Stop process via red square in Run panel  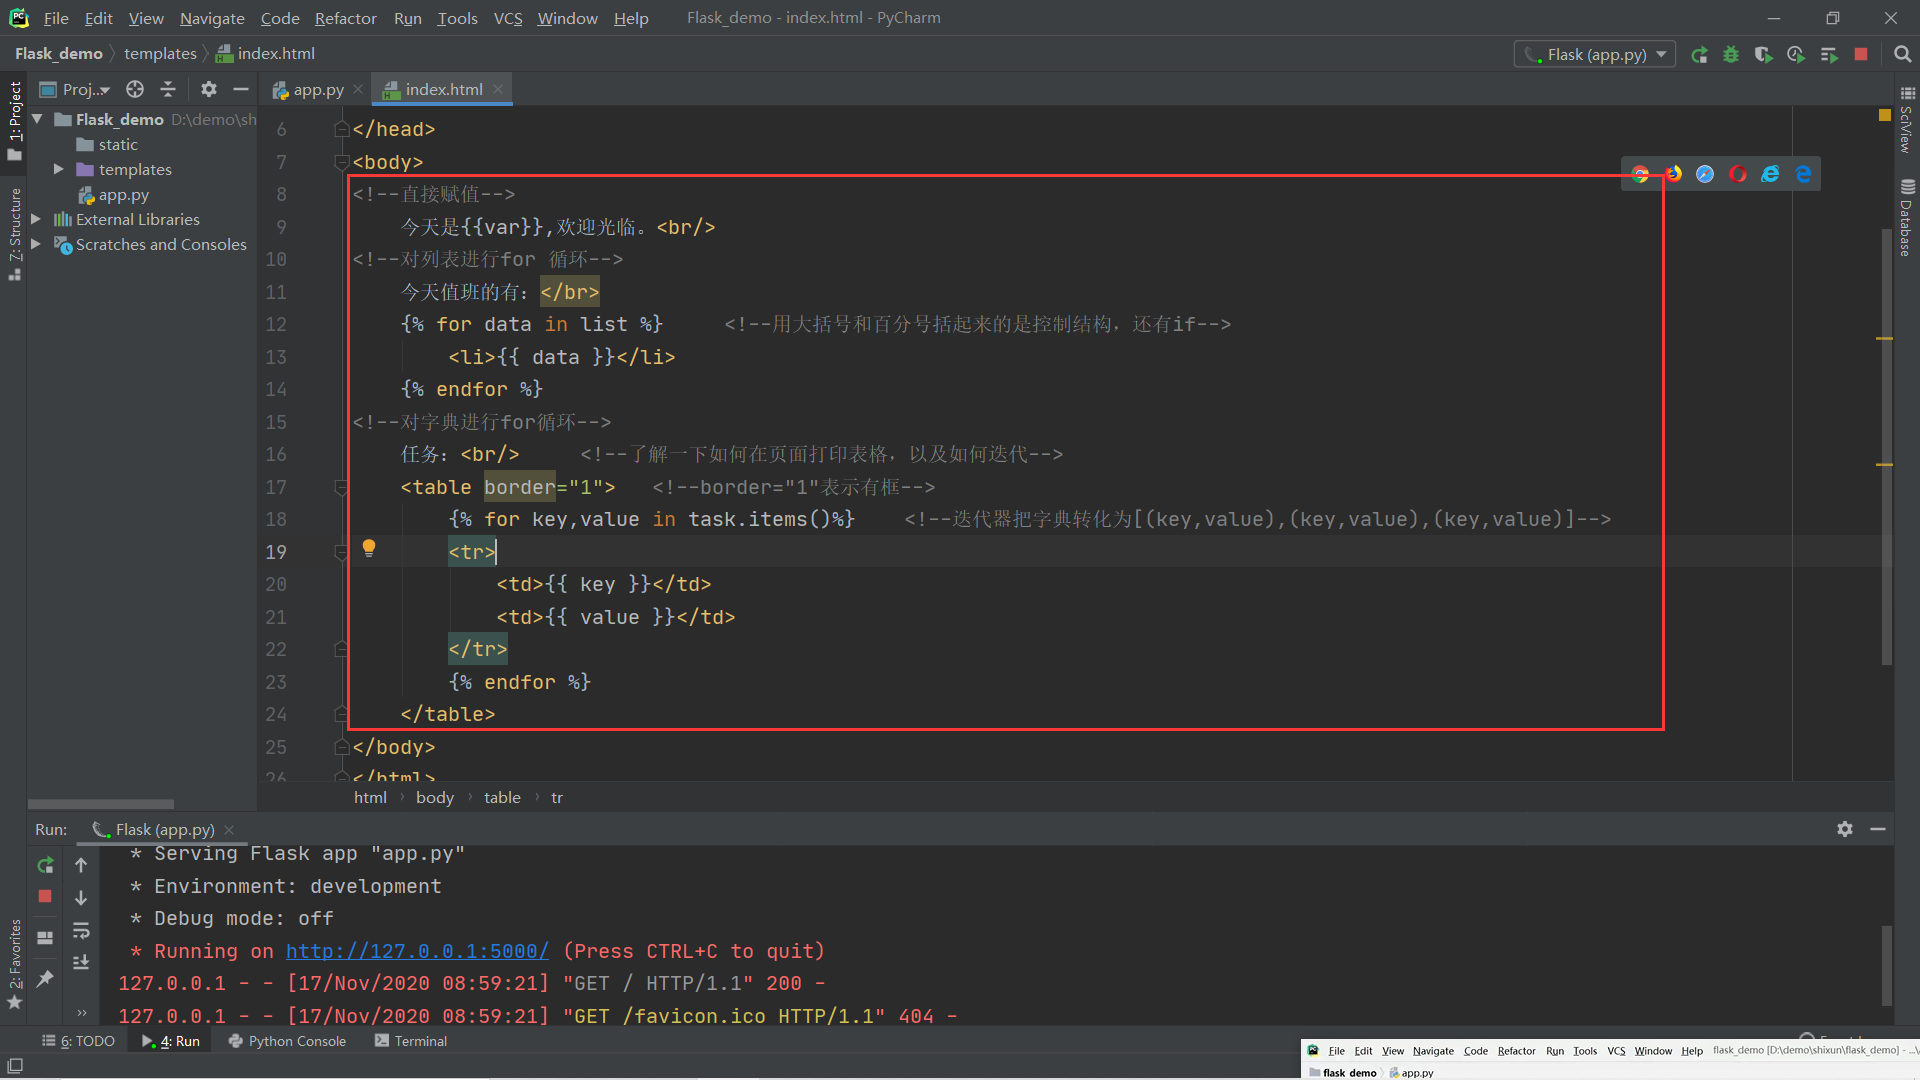pyautogui.click(x=45, y=896)
